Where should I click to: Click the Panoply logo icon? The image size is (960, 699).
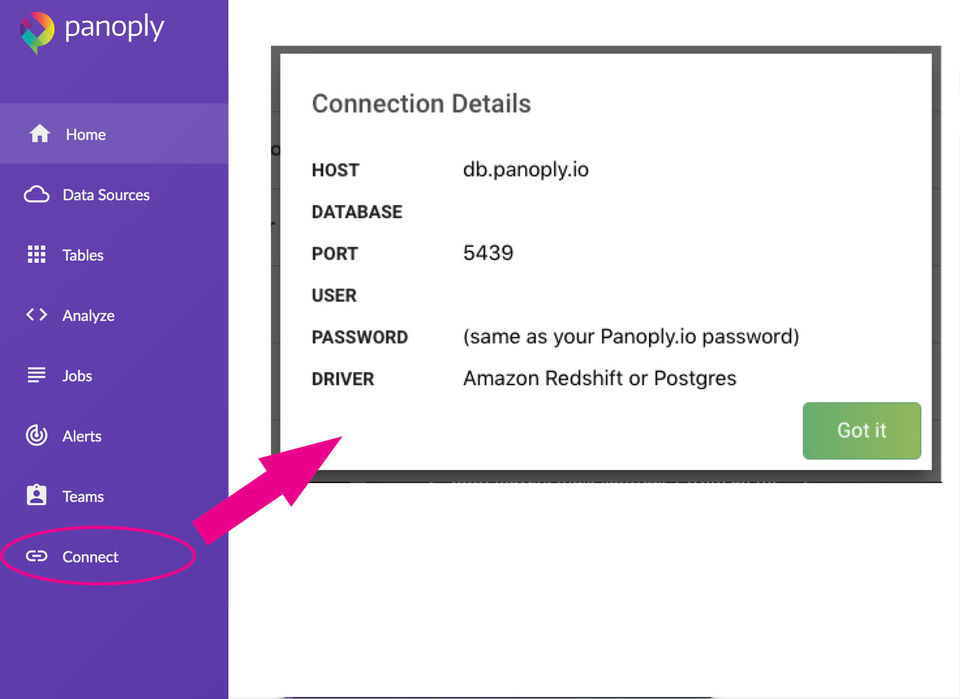pos(37,31)
